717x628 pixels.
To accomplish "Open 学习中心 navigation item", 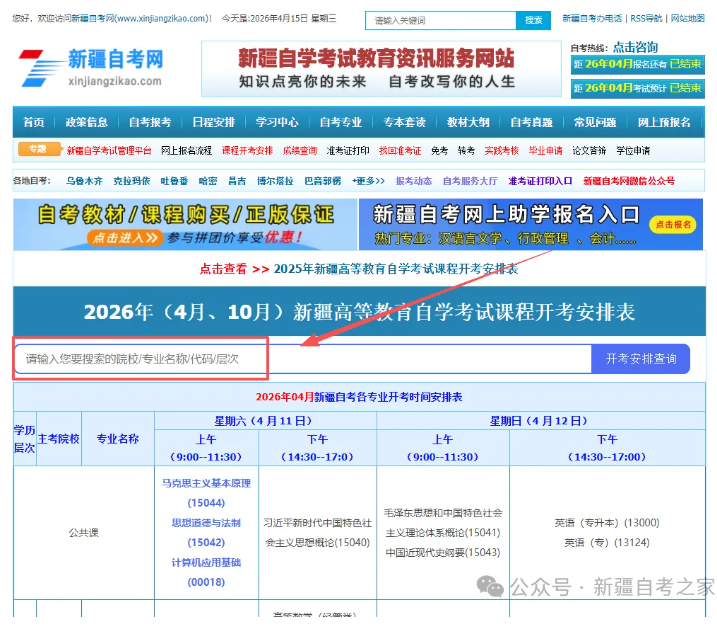I will (277, 123).
